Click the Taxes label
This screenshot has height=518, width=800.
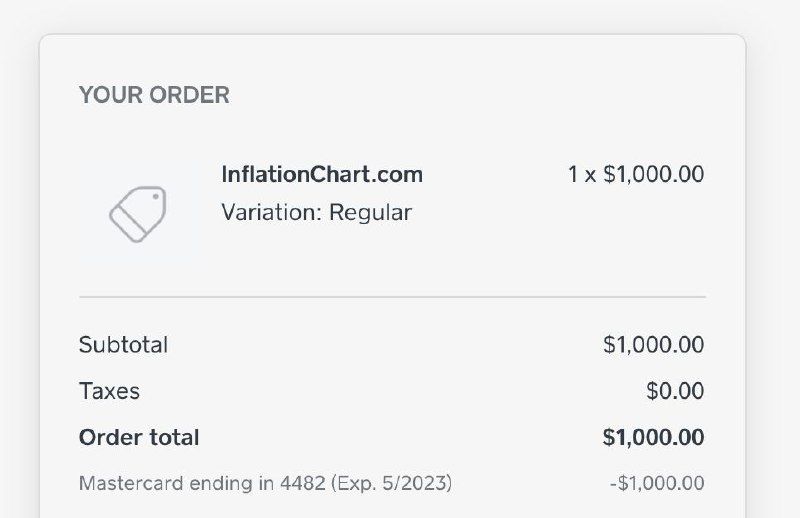[109, 391]
